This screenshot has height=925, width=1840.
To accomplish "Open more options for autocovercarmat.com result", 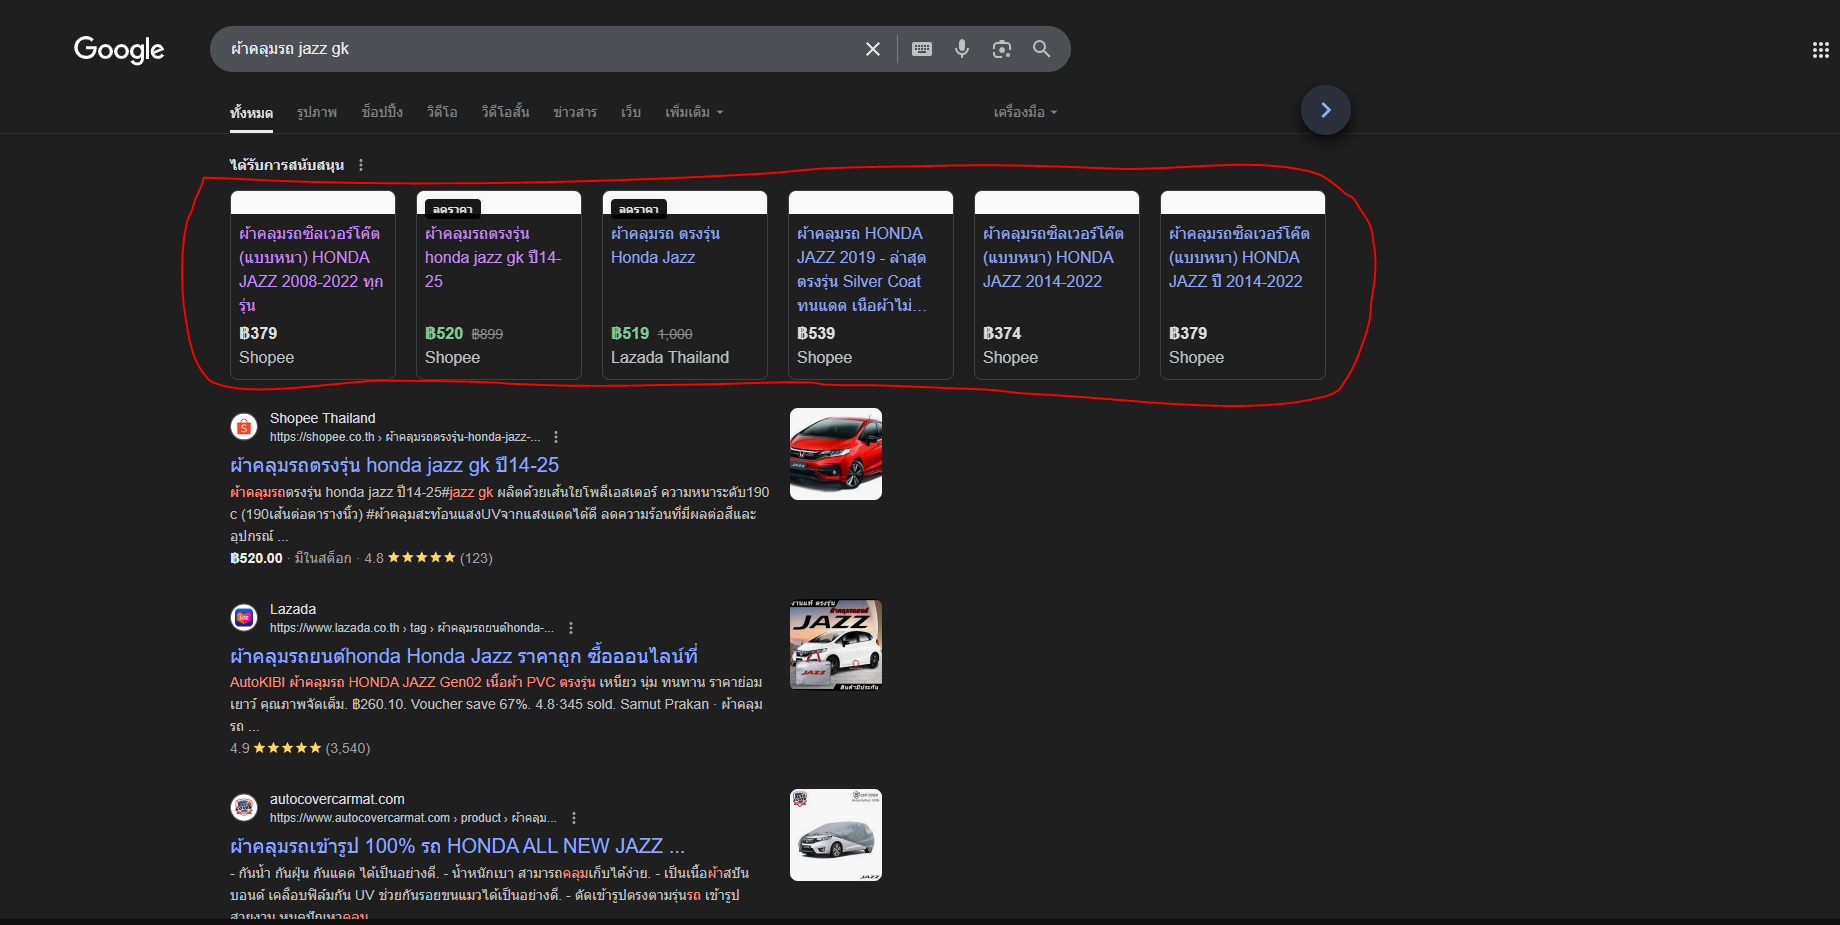I will [574, 818].
